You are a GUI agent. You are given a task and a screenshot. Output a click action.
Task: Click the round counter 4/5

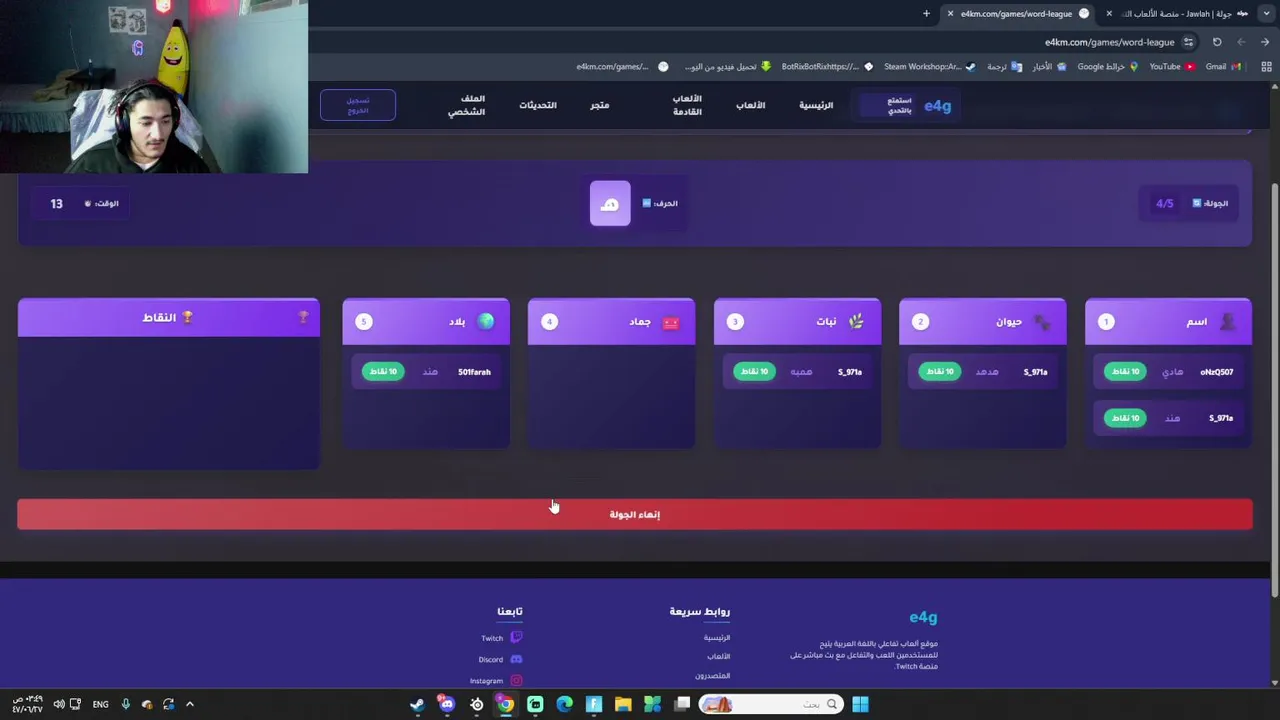(x=1165, y=203)
